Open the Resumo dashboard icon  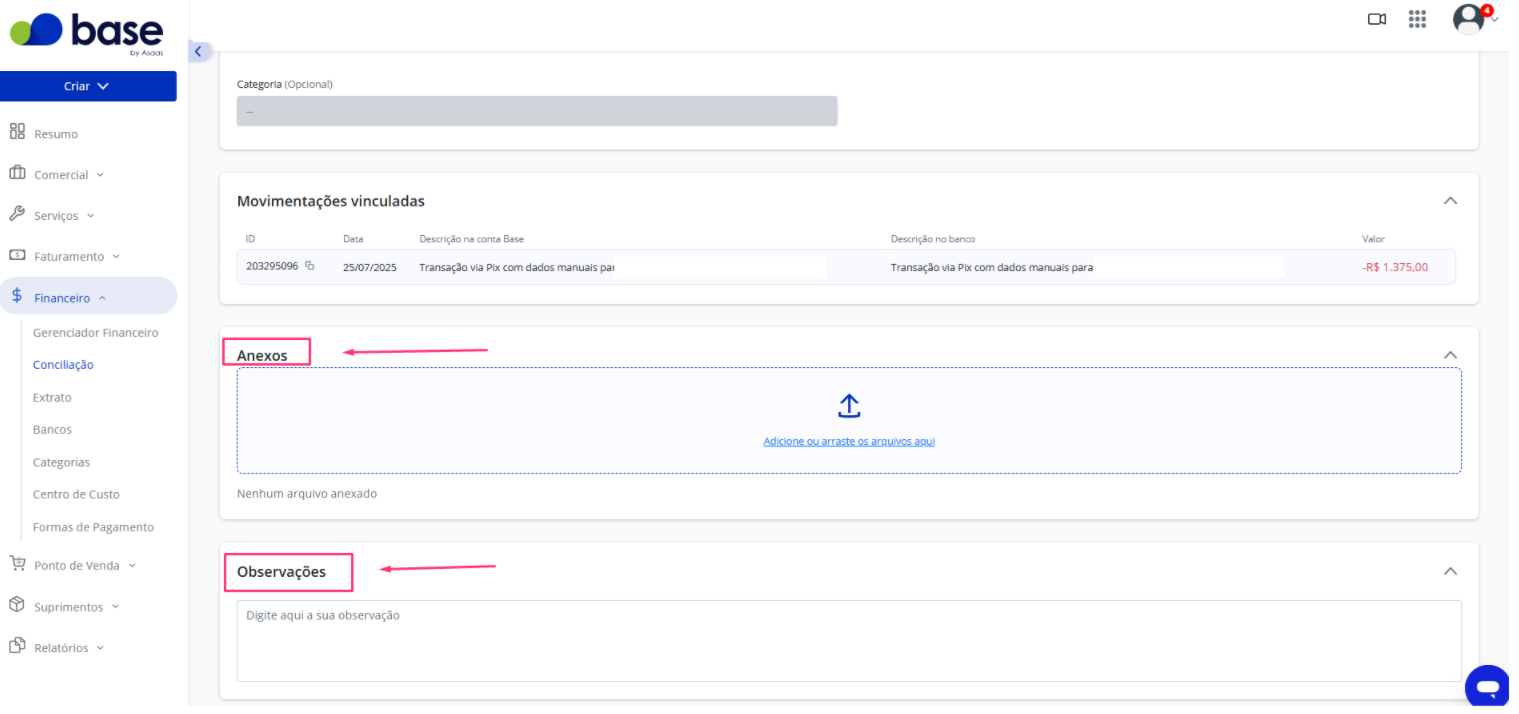(x=17, y=132)
